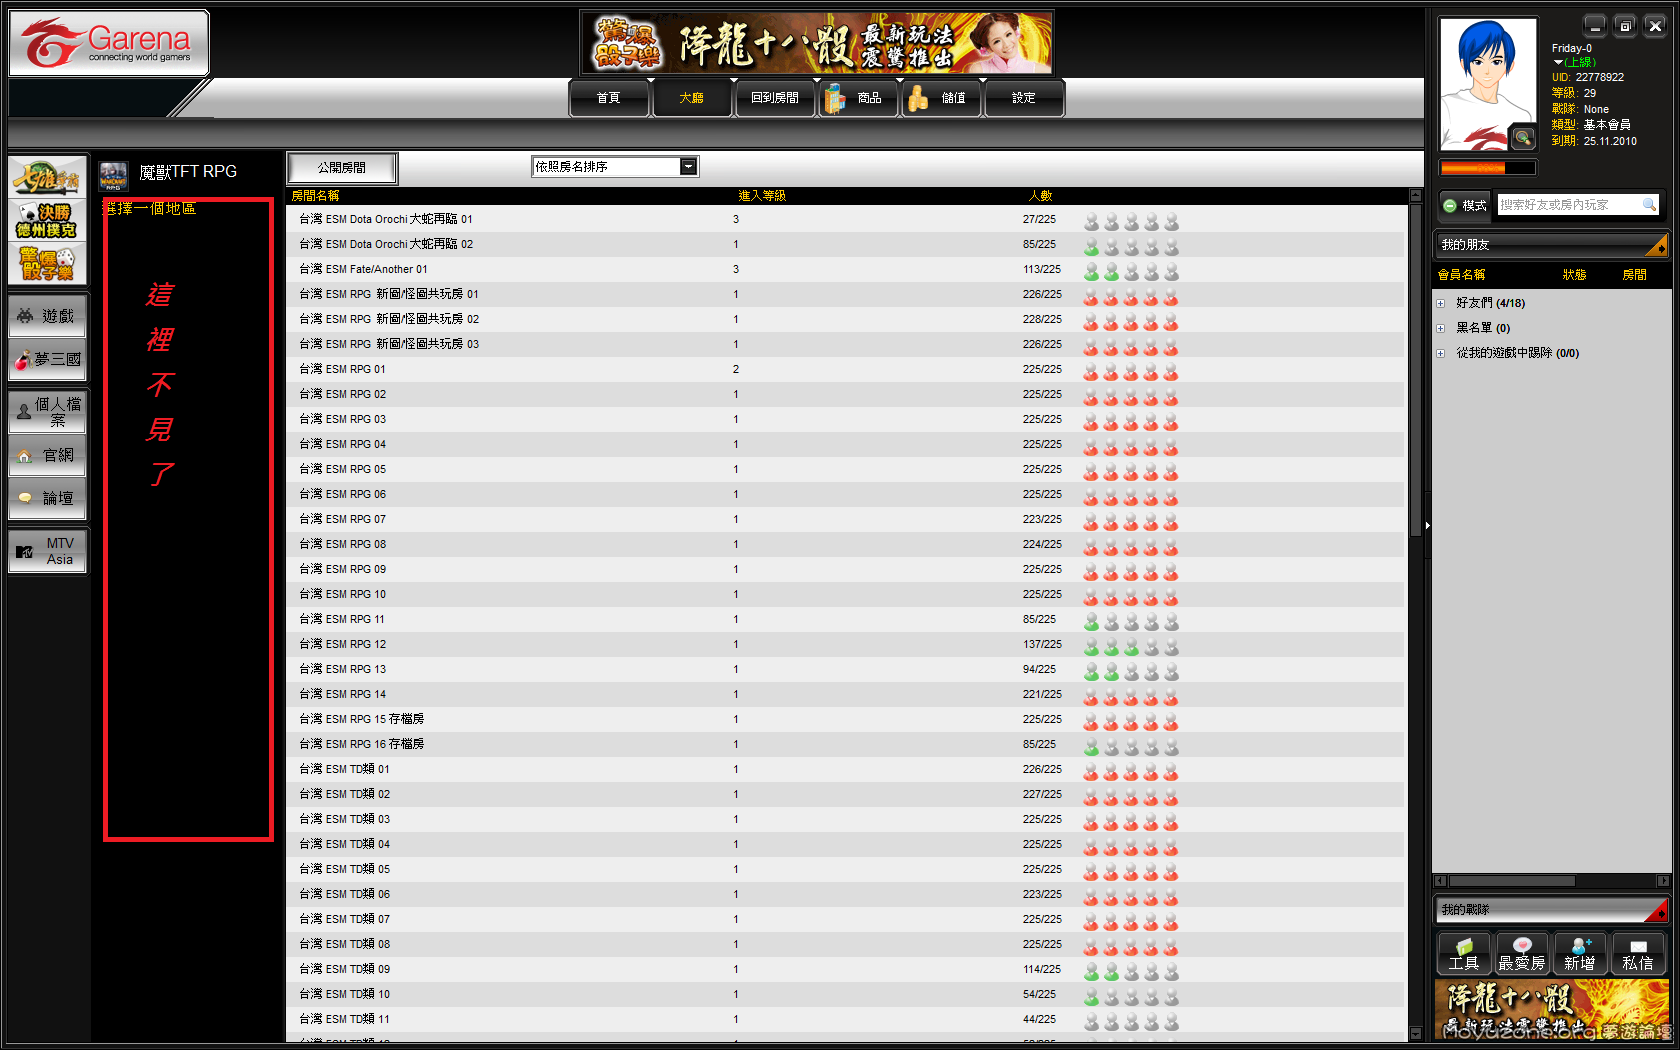Select room 台灣 ESM RPG 01
Screen dimensions: 1680x1050
click(845, 369)
